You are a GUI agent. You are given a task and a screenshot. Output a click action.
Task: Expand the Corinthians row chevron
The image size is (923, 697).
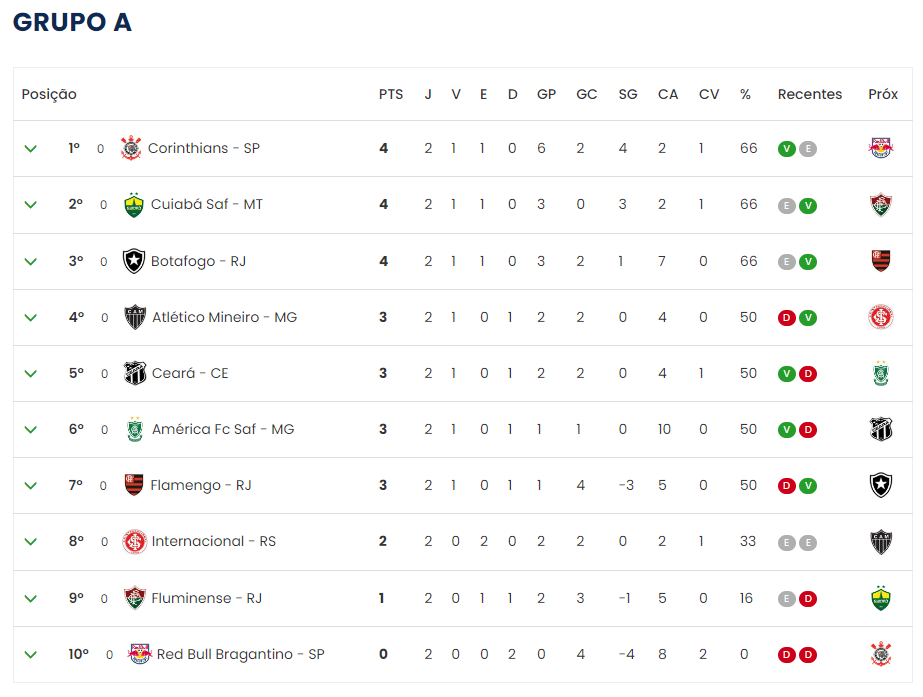tap(31, 148)
